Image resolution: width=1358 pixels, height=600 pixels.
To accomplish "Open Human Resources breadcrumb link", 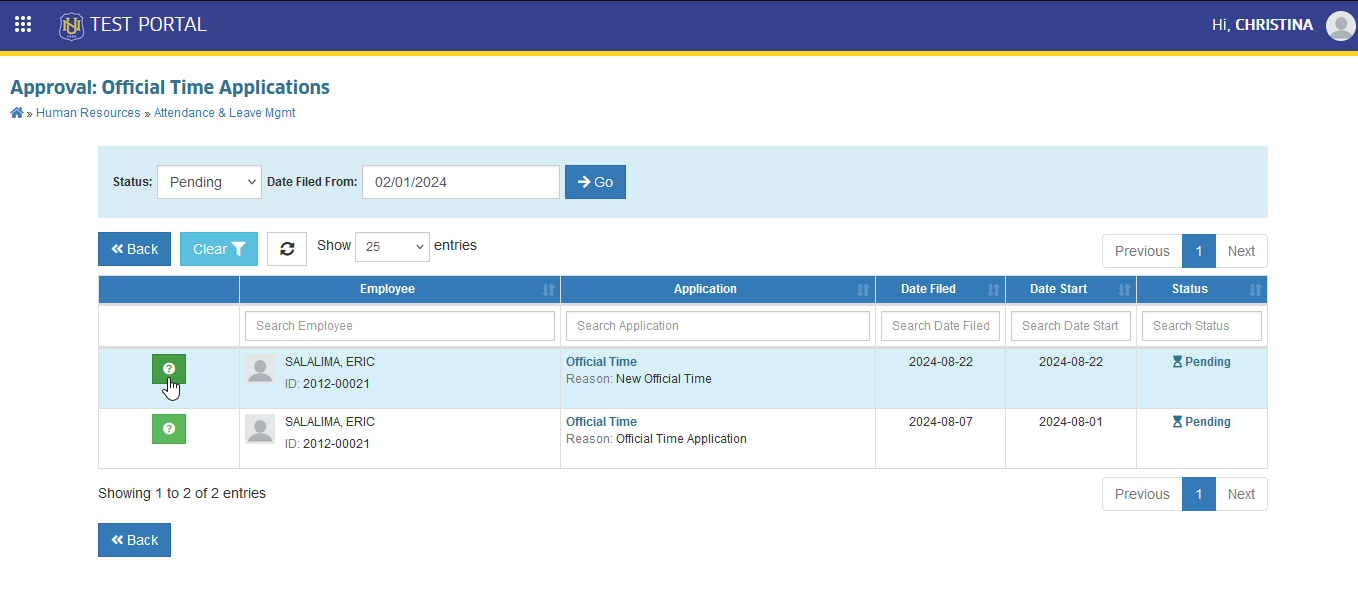I will point(88,113).
